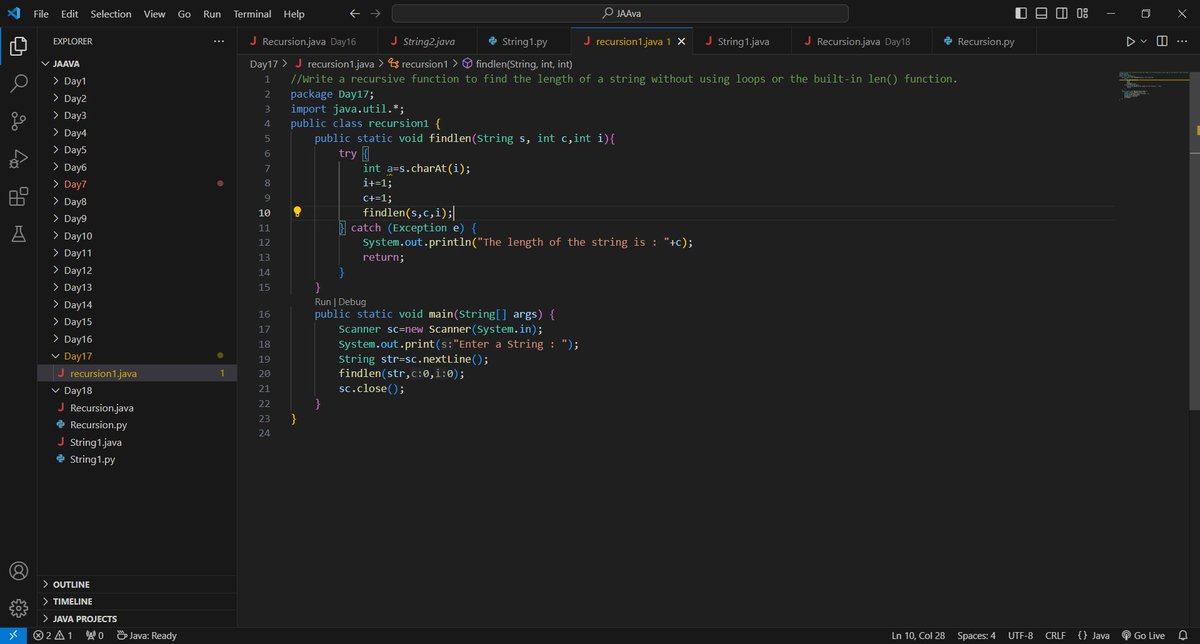This screenshot has width=1200, height=644.
Task: Click the editor vertical scrollbar
Action: click(x=1194, y=240)
